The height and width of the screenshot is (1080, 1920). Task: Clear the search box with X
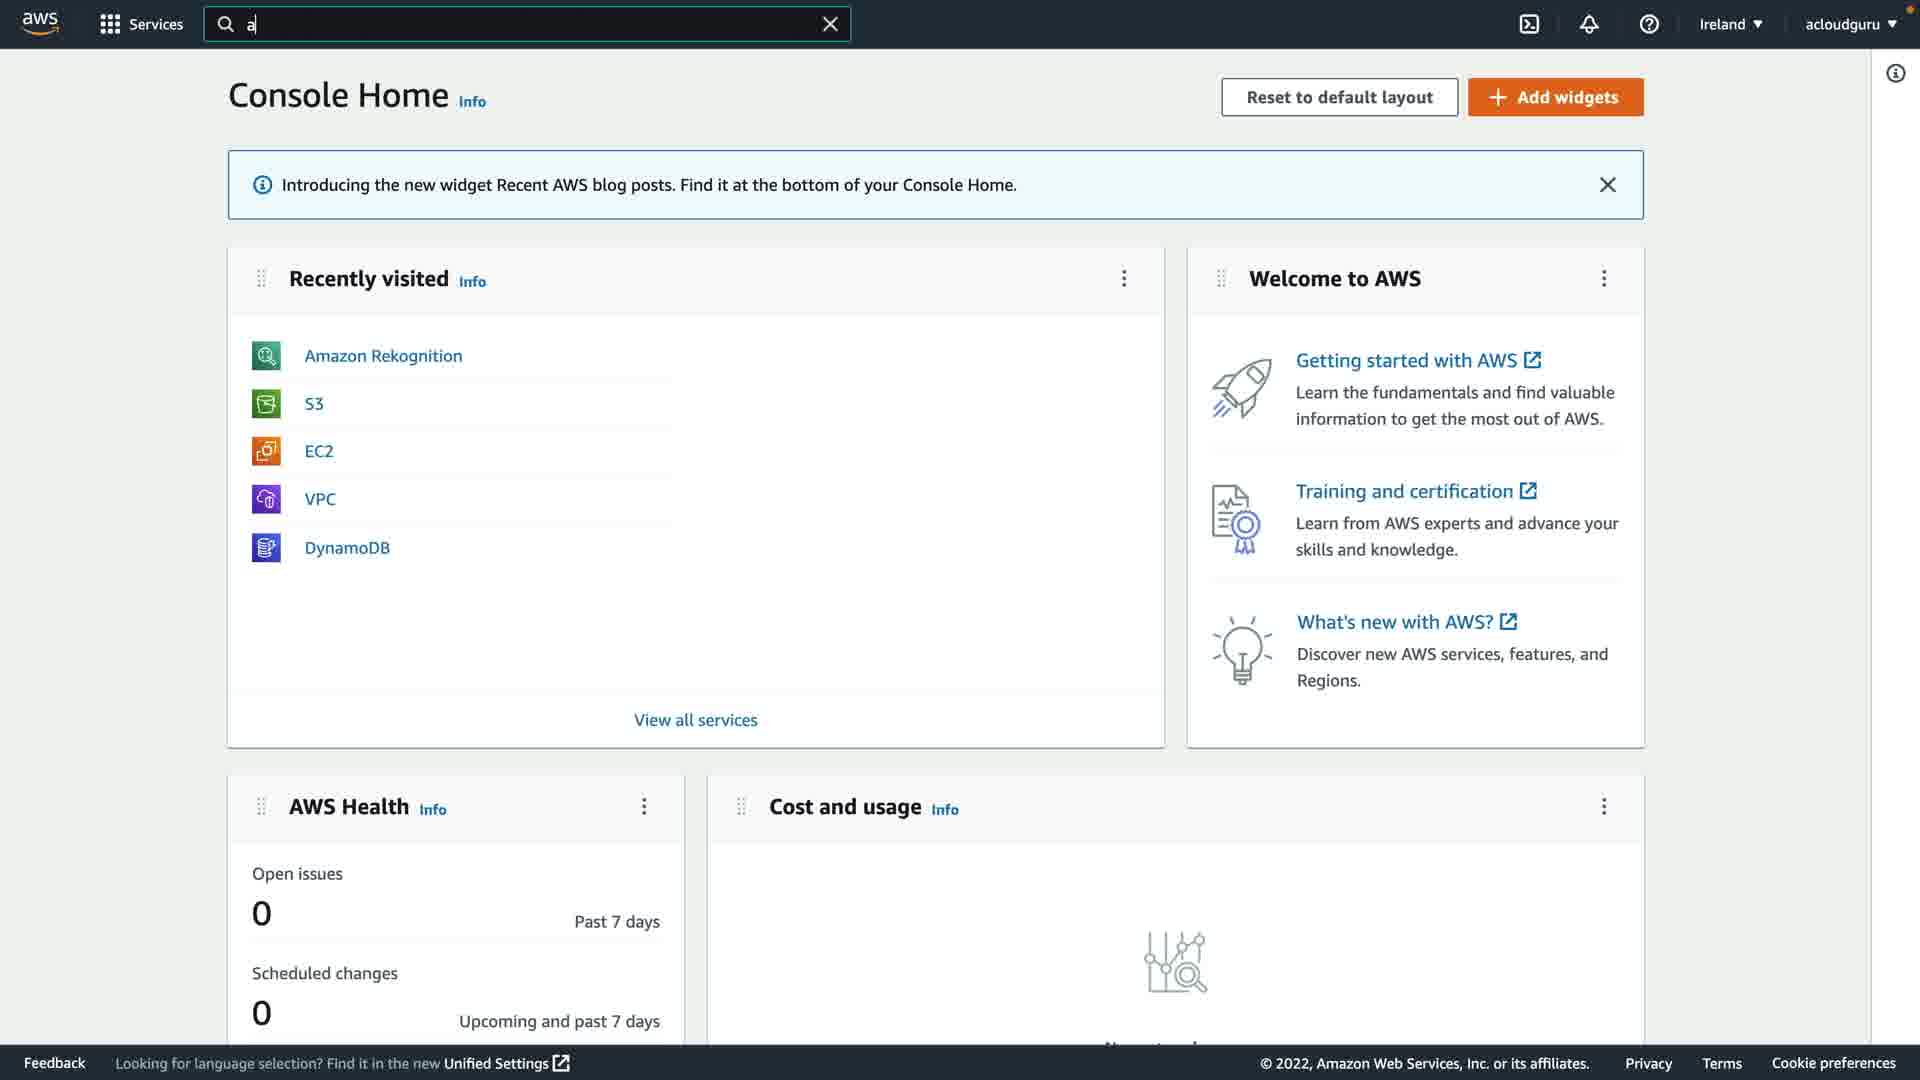pos(830,24)
